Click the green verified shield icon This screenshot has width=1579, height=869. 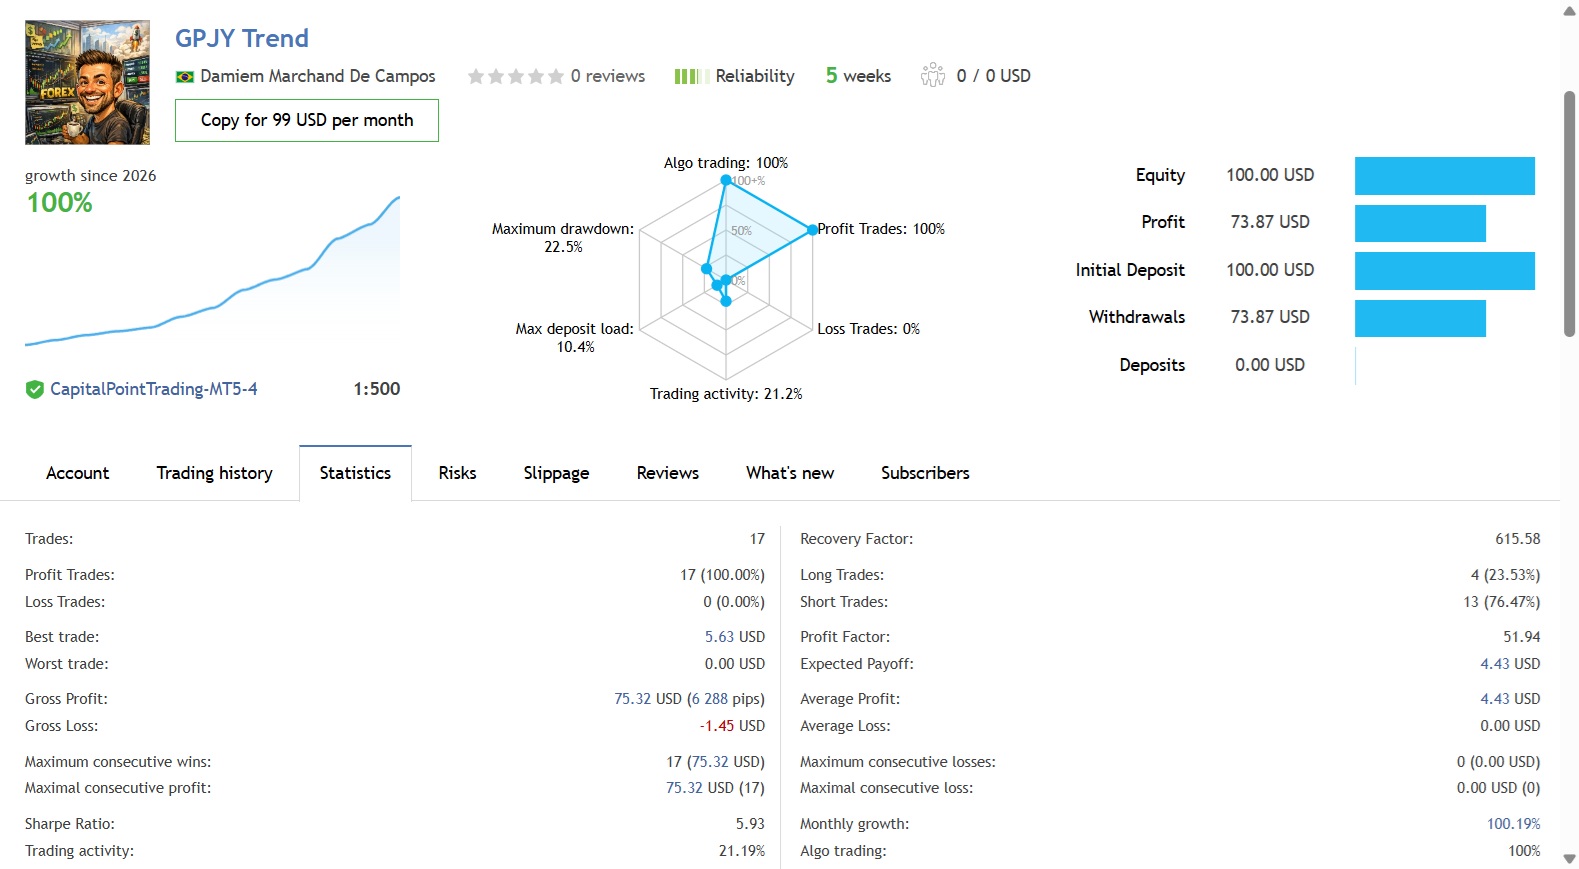[x=35, y=390]
